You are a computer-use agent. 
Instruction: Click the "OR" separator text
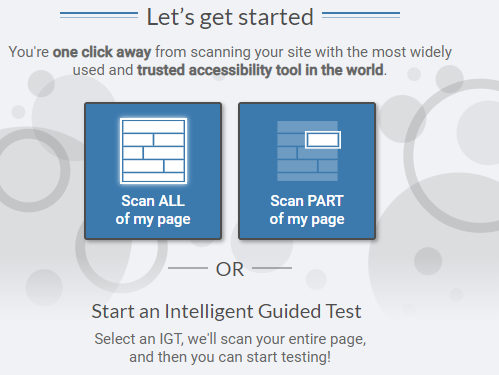230,269
